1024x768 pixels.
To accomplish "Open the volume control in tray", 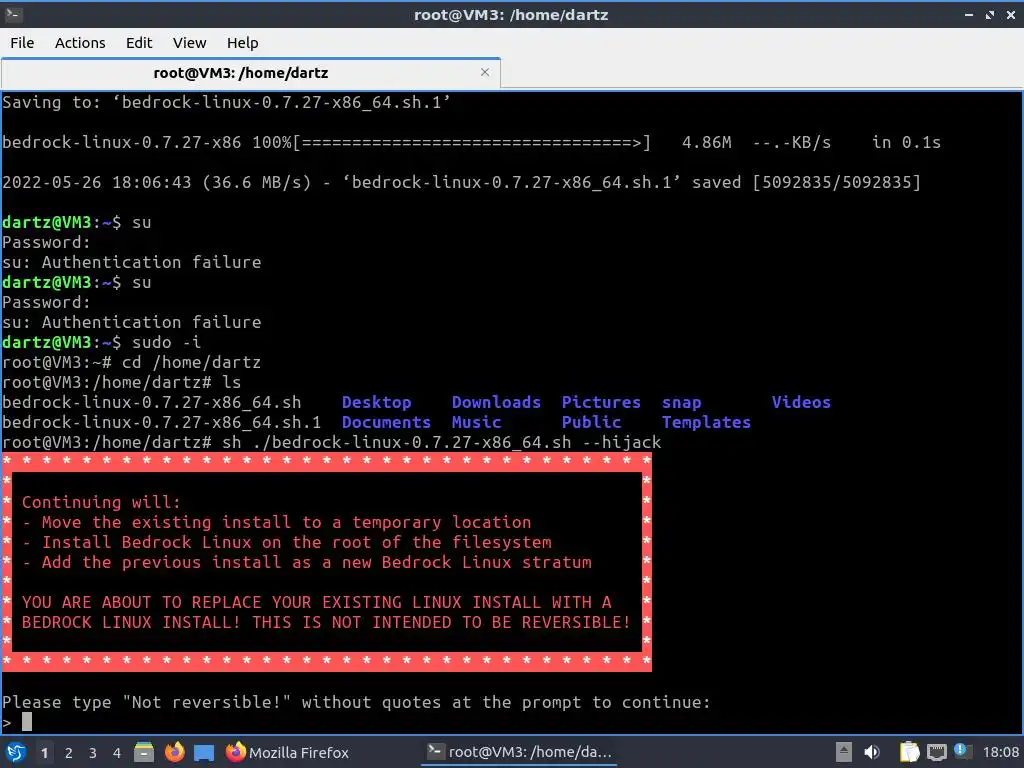I will pos(872,752).
